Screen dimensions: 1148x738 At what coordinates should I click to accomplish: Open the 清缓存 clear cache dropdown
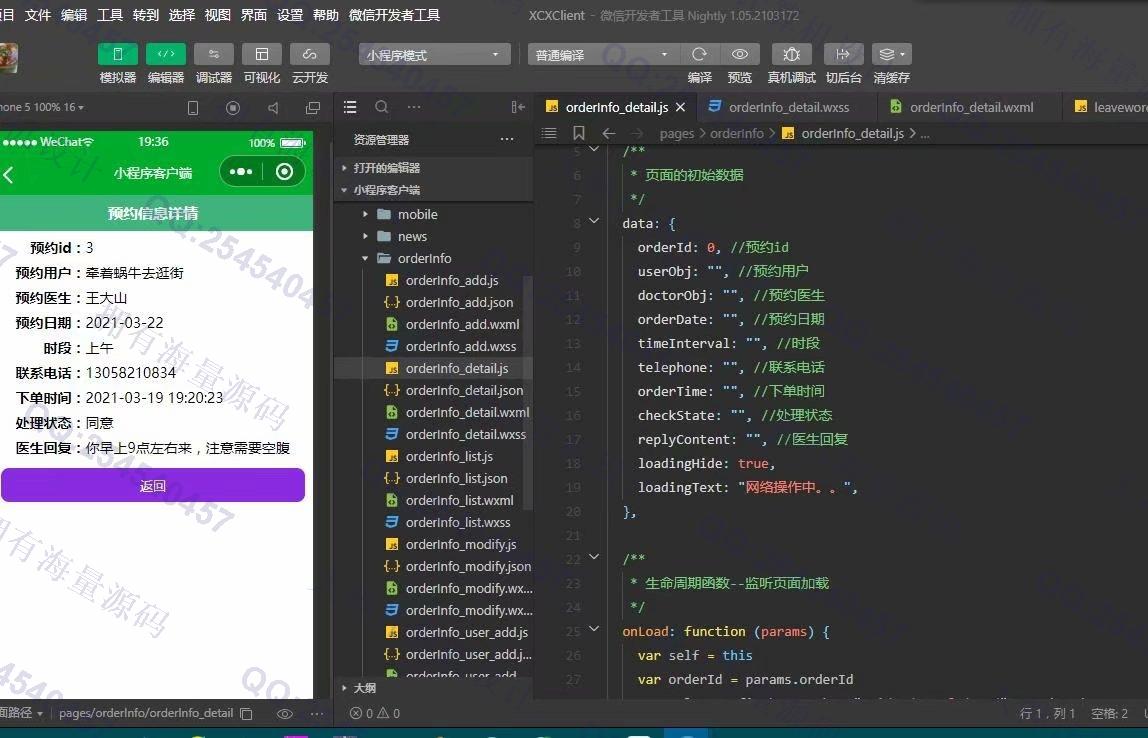892,54
